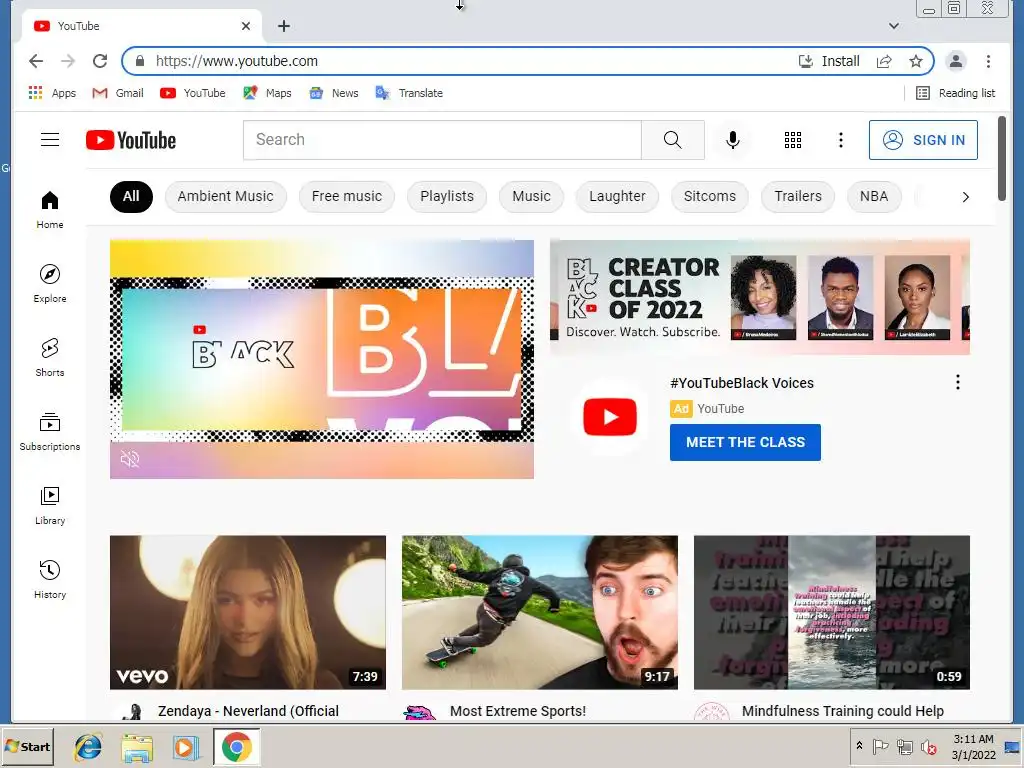Show hidden system tray icons
Viewport: 1024px width, 768px height.
[x=859, y=746]
